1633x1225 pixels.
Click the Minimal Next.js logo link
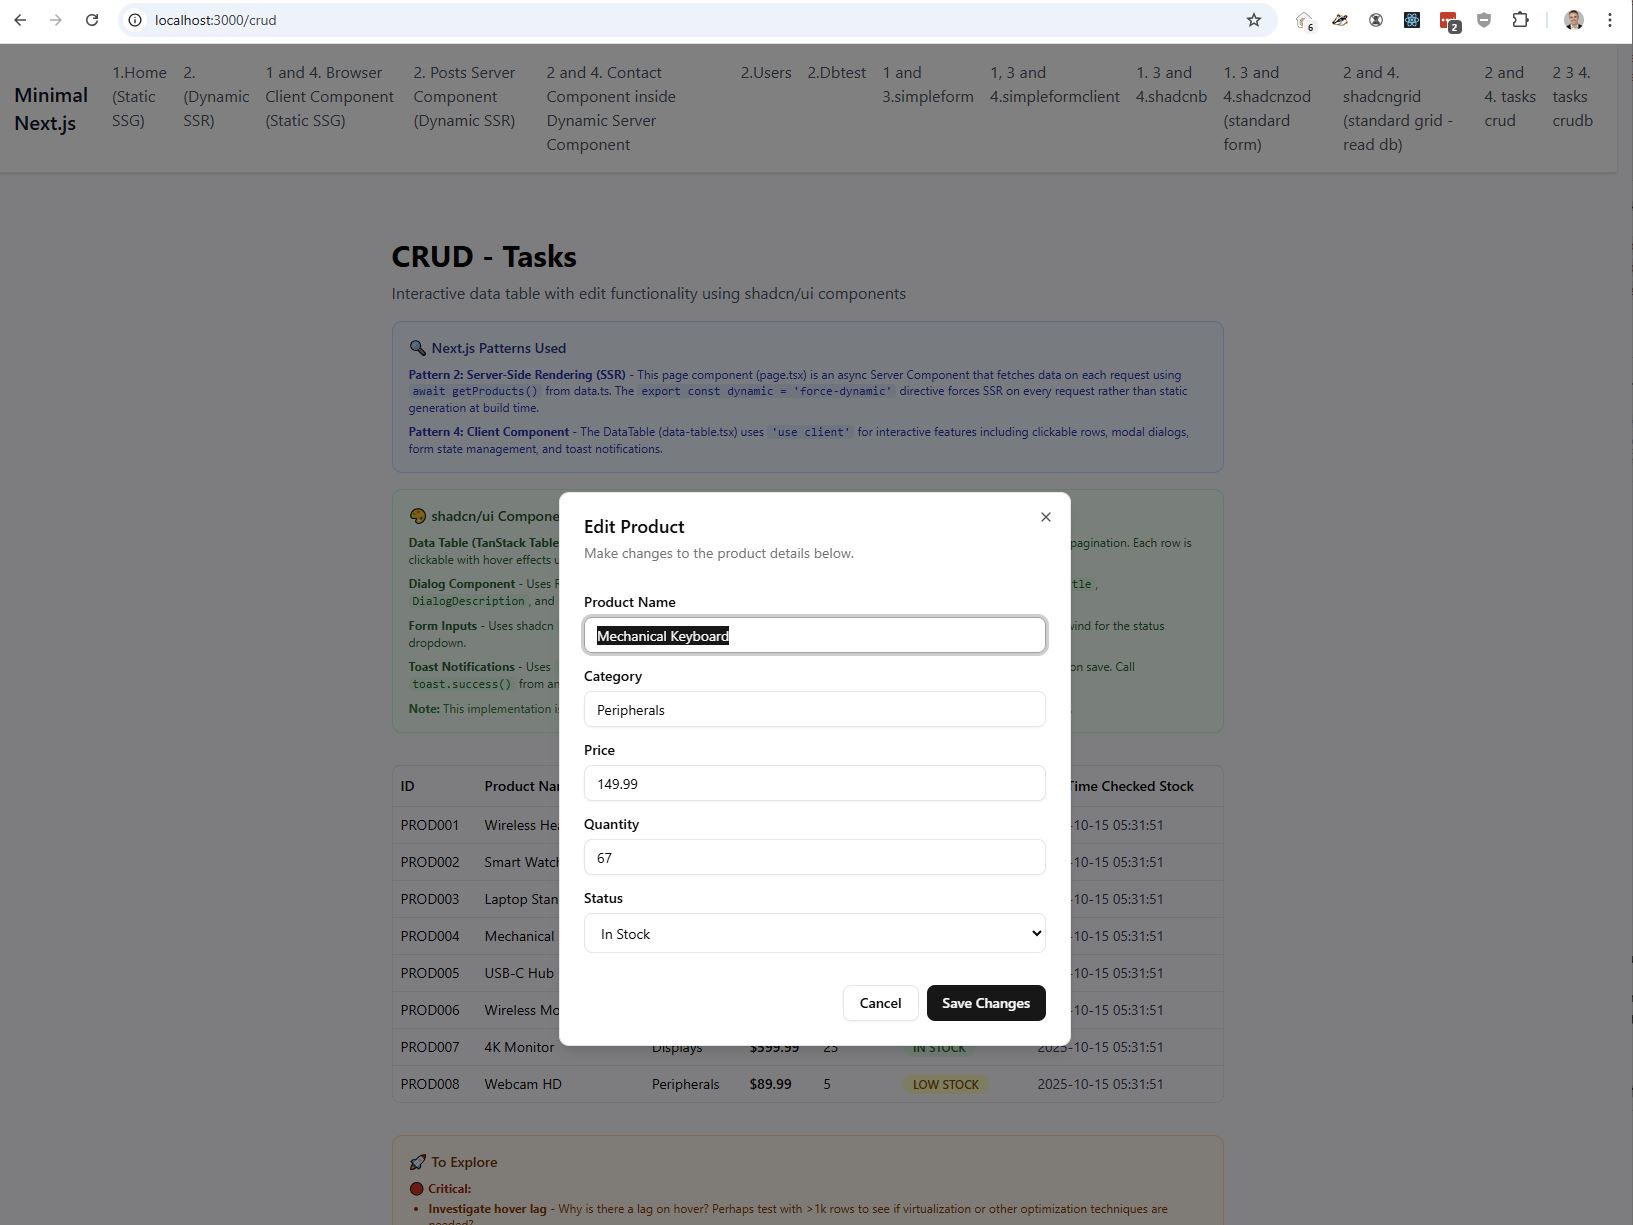click(x=51, y=108)
